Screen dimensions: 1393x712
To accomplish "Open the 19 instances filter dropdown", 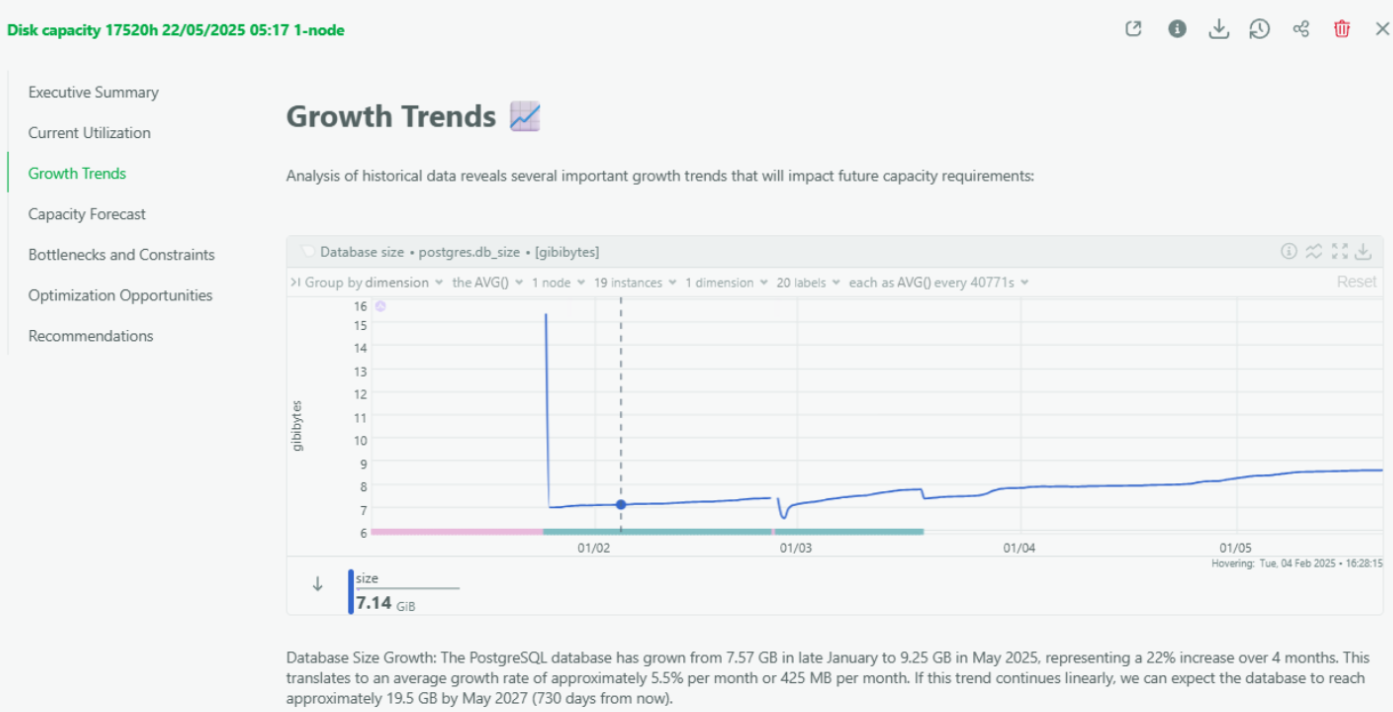I will 635,283.
